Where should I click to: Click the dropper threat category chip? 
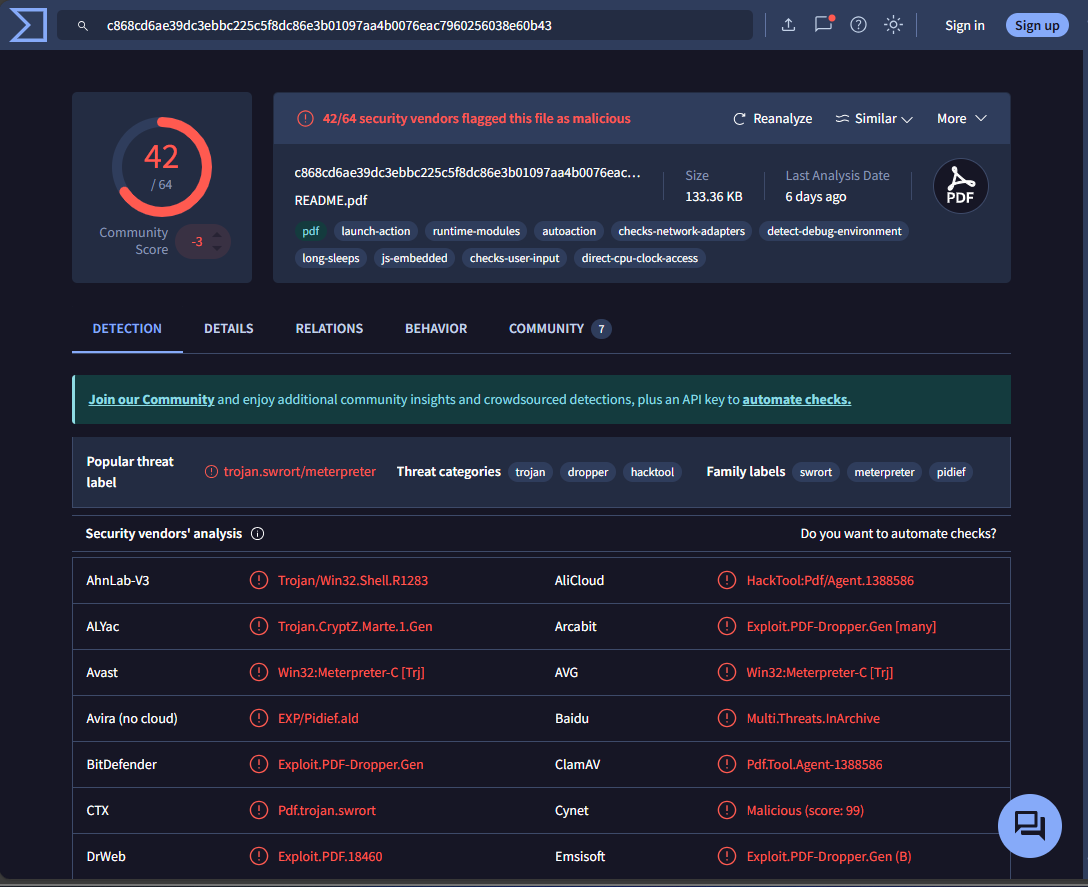(588, 472)
